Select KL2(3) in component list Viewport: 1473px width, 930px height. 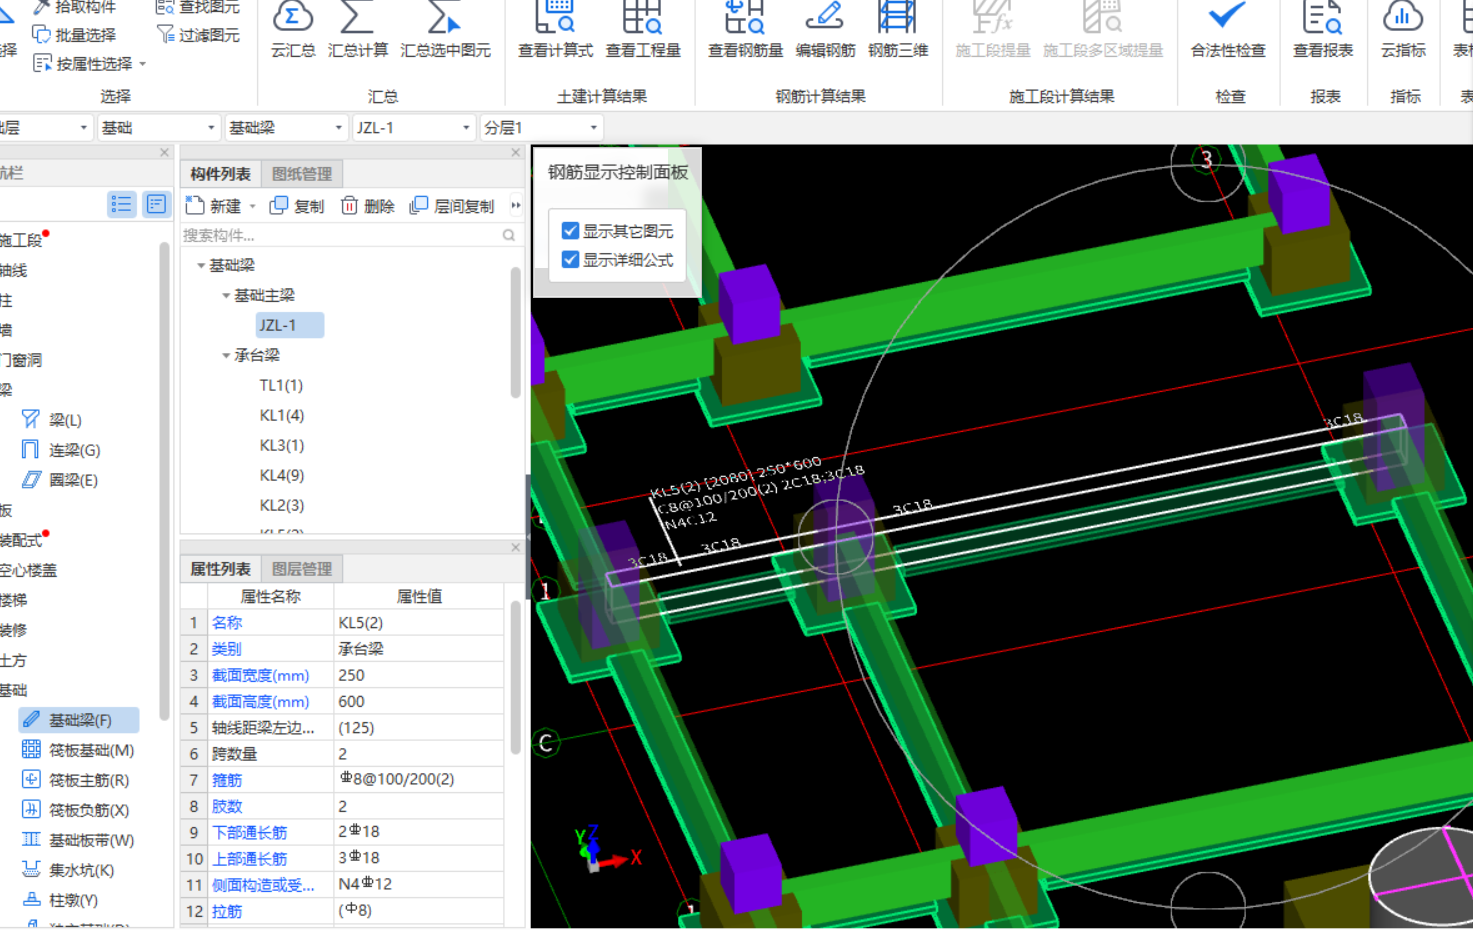coord(282,505)
